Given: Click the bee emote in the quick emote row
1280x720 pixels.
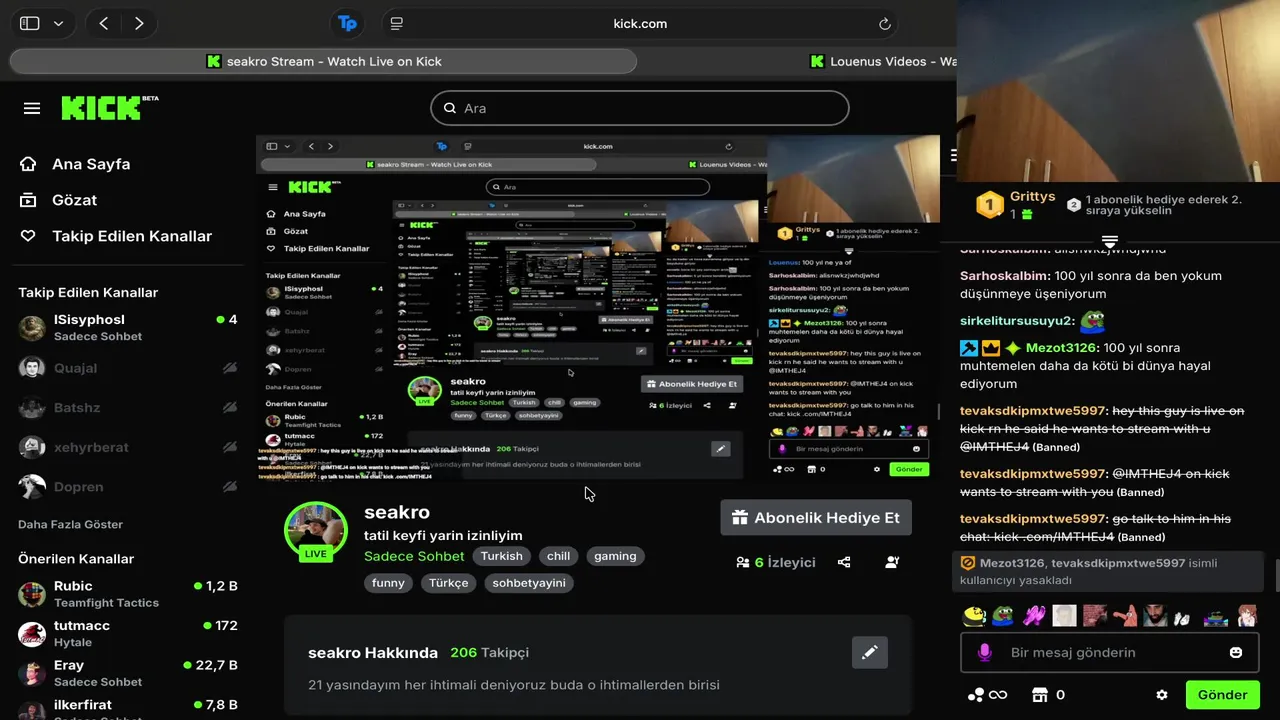Looking at the screenshot, I should coord(974,616).
